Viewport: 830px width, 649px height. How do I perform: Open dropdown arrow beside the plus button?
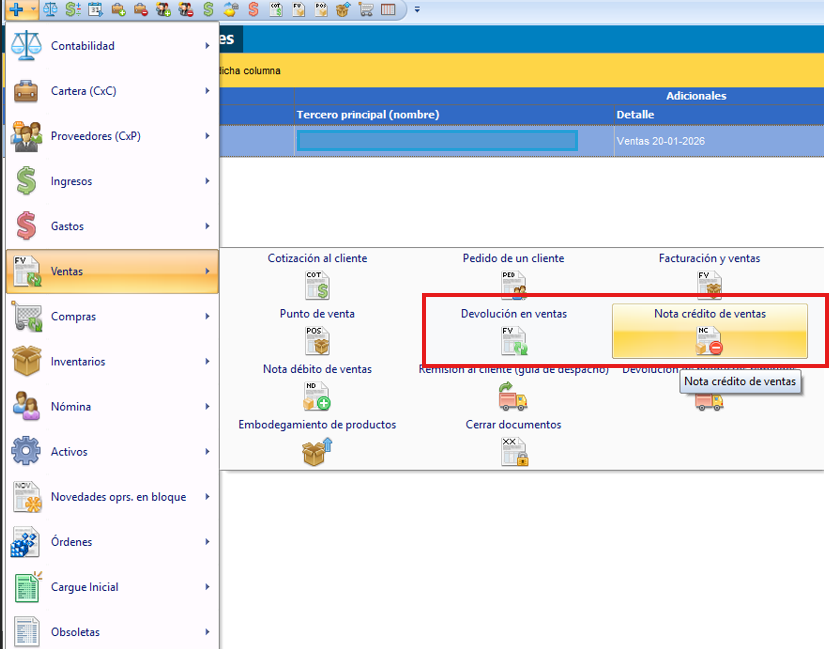click(x=33, y=10)
